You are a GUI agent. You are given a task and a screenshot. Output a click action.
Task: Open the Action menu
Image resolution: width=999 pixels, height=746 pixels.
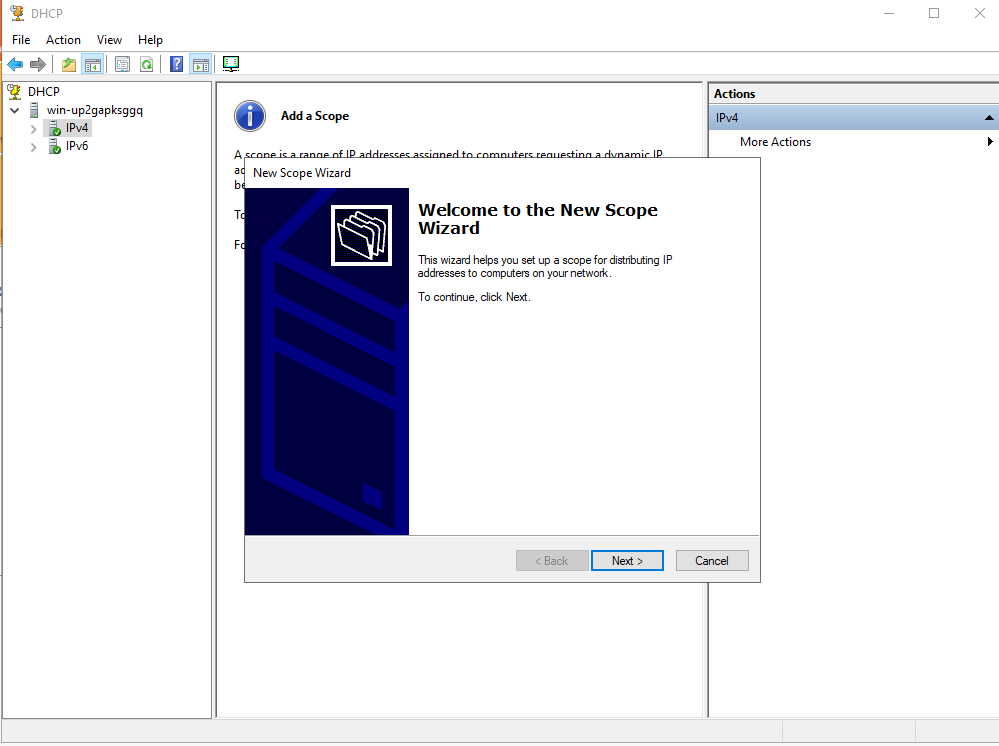pos(63,40)
